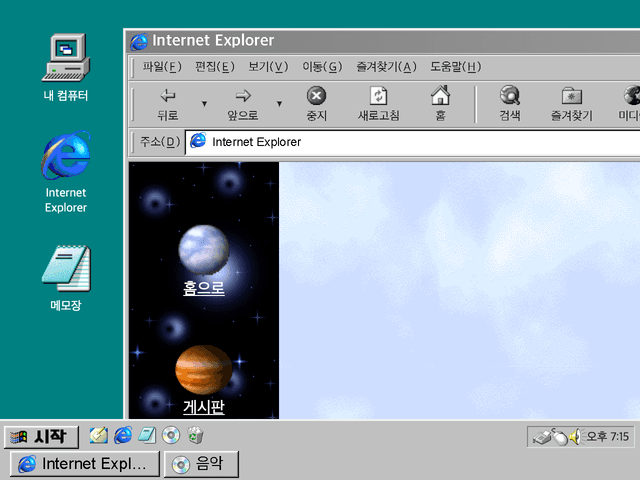The height and width of the screenshot is (480, 640).
Task: Click the recycle bin quick launch icon
Action: [x=196, y=436]
